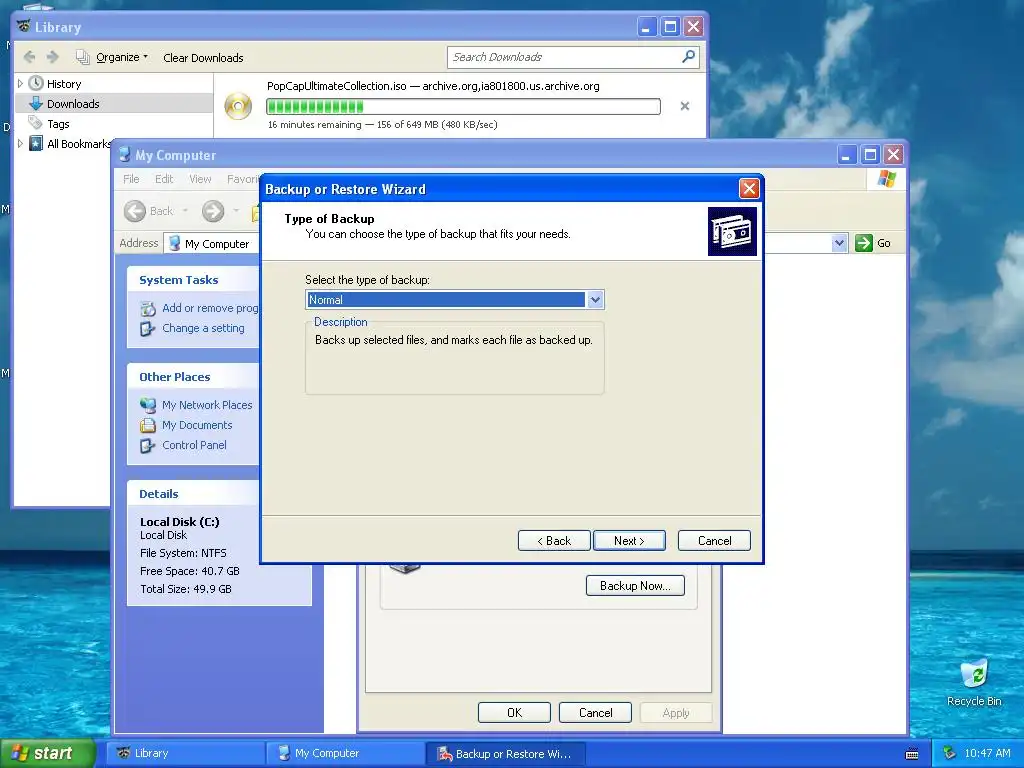
Task: Click the Control Panel icon
Action: pos(148,445)
